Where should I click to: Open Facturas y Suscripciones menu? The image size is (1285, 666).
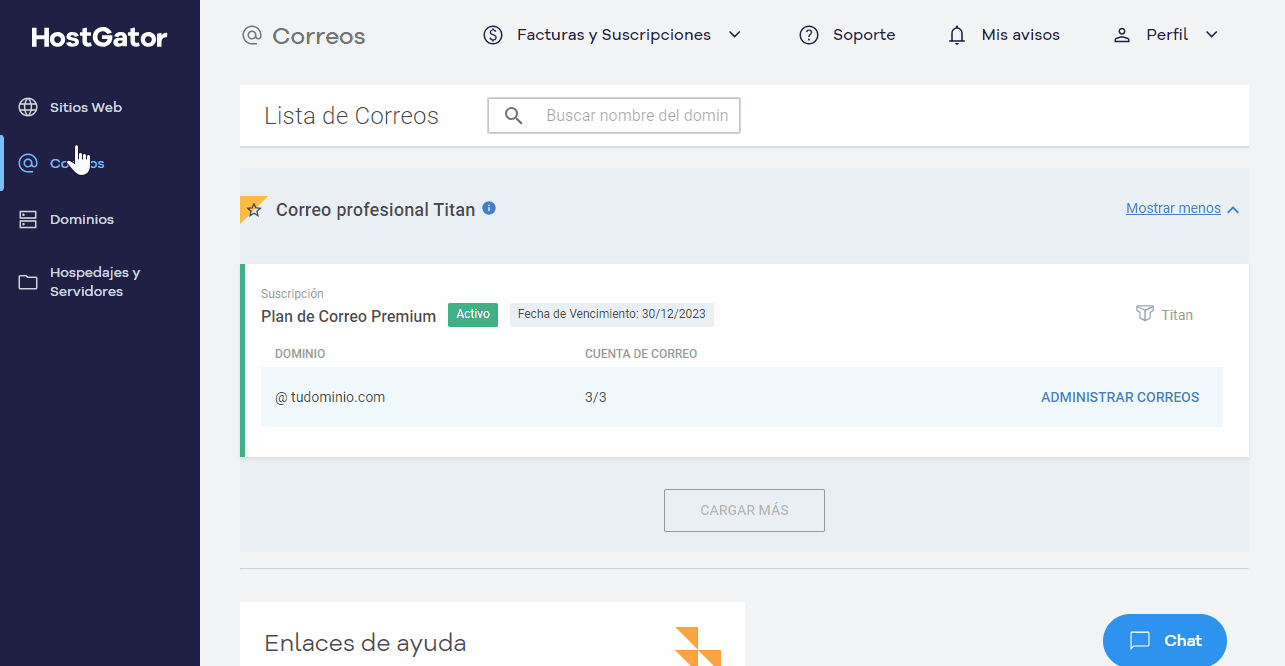(x=612, y=35)
